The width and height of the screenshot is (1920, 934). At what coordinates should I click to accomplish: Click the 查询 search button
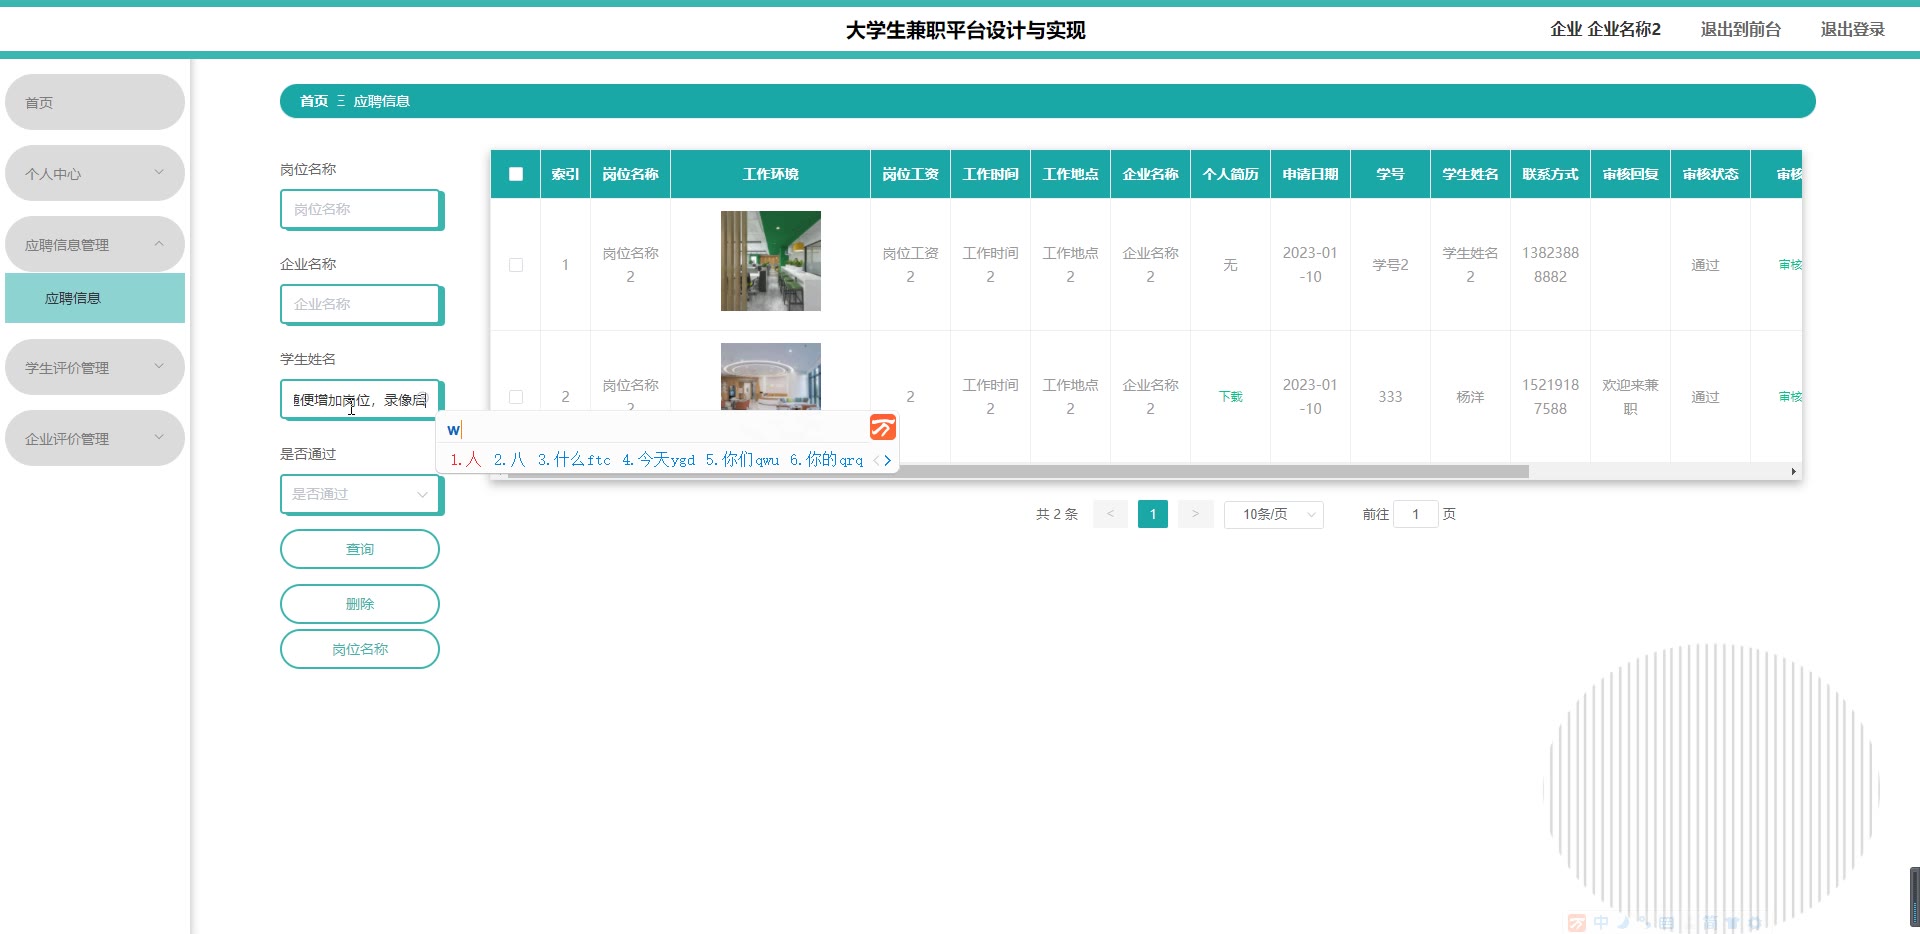[360, 549]
